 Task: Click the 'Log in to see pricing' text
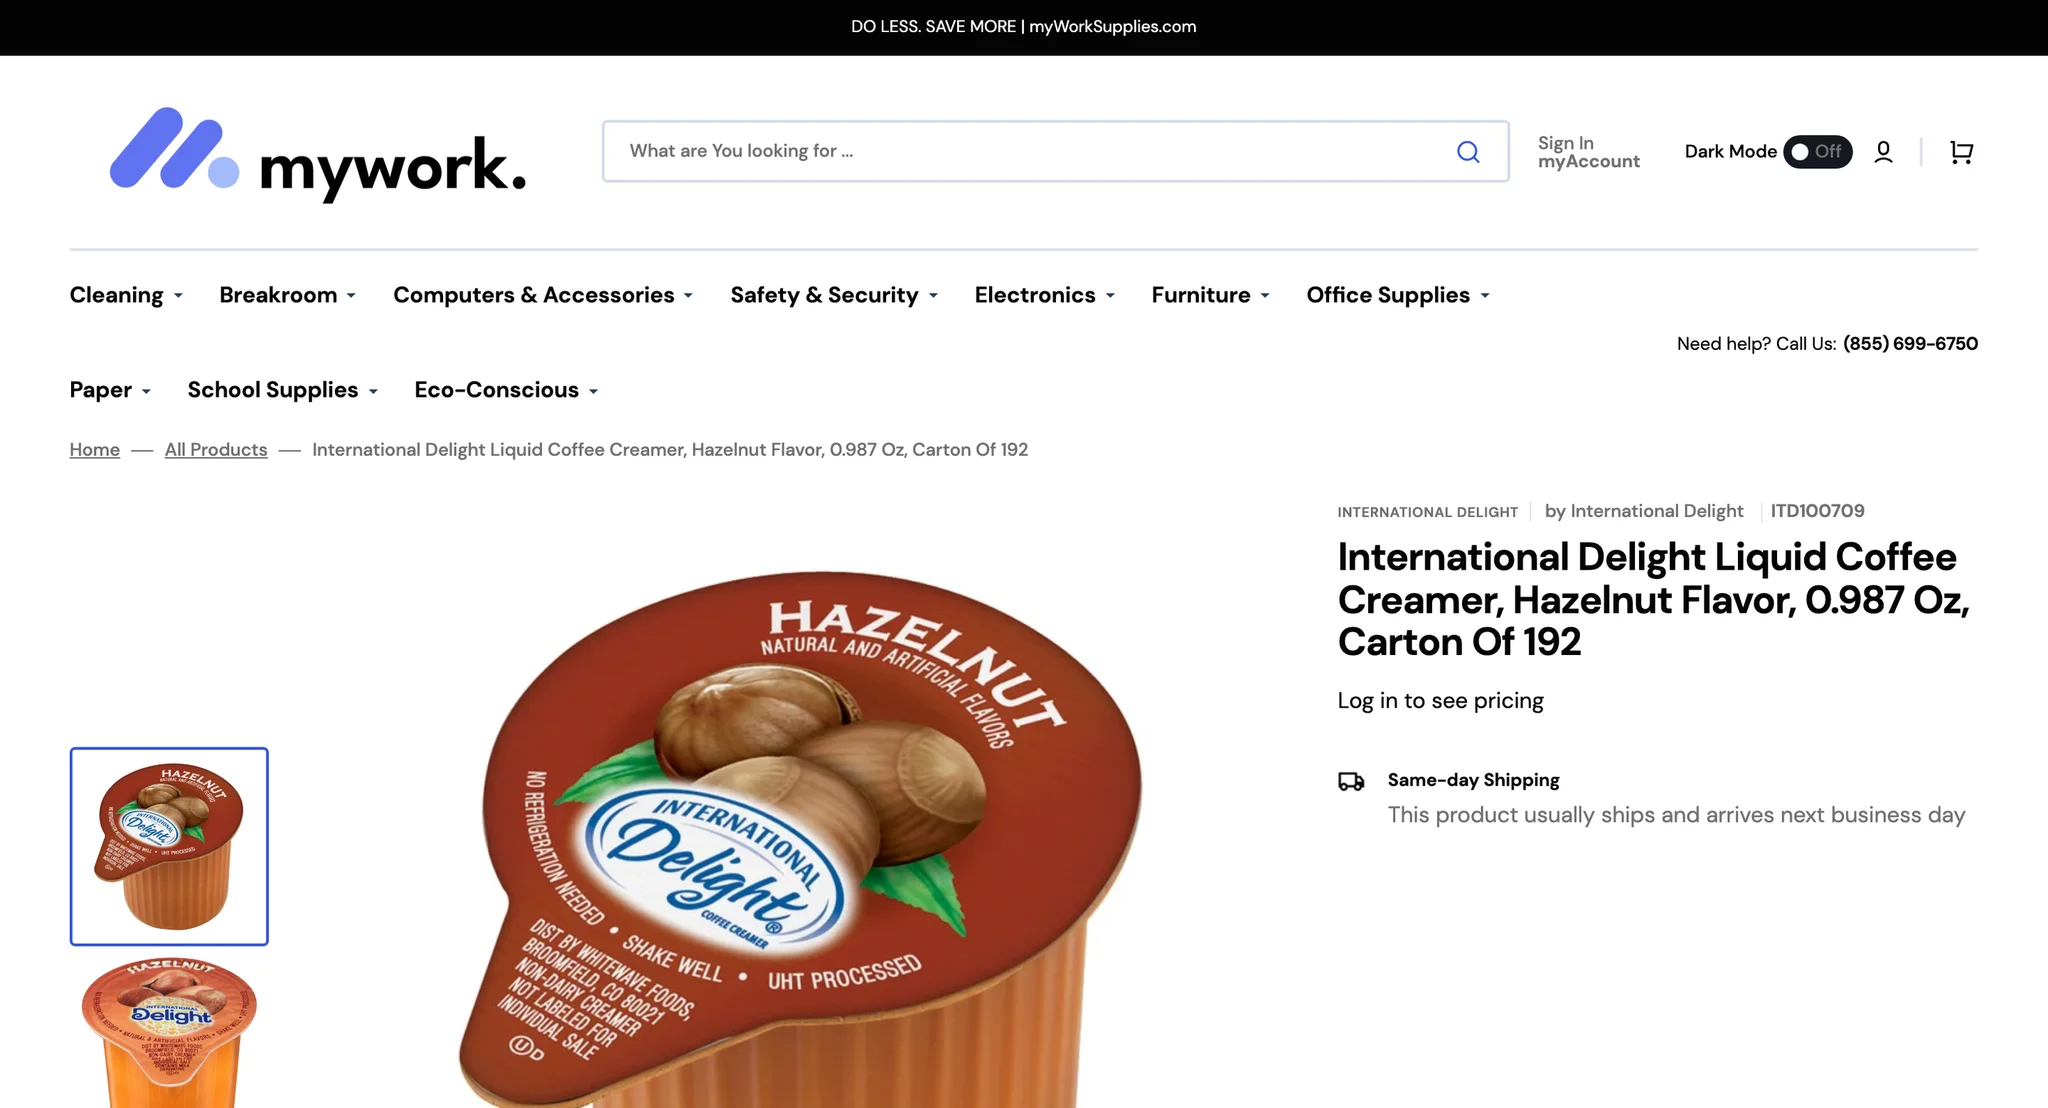click(x=1440, y=701)
